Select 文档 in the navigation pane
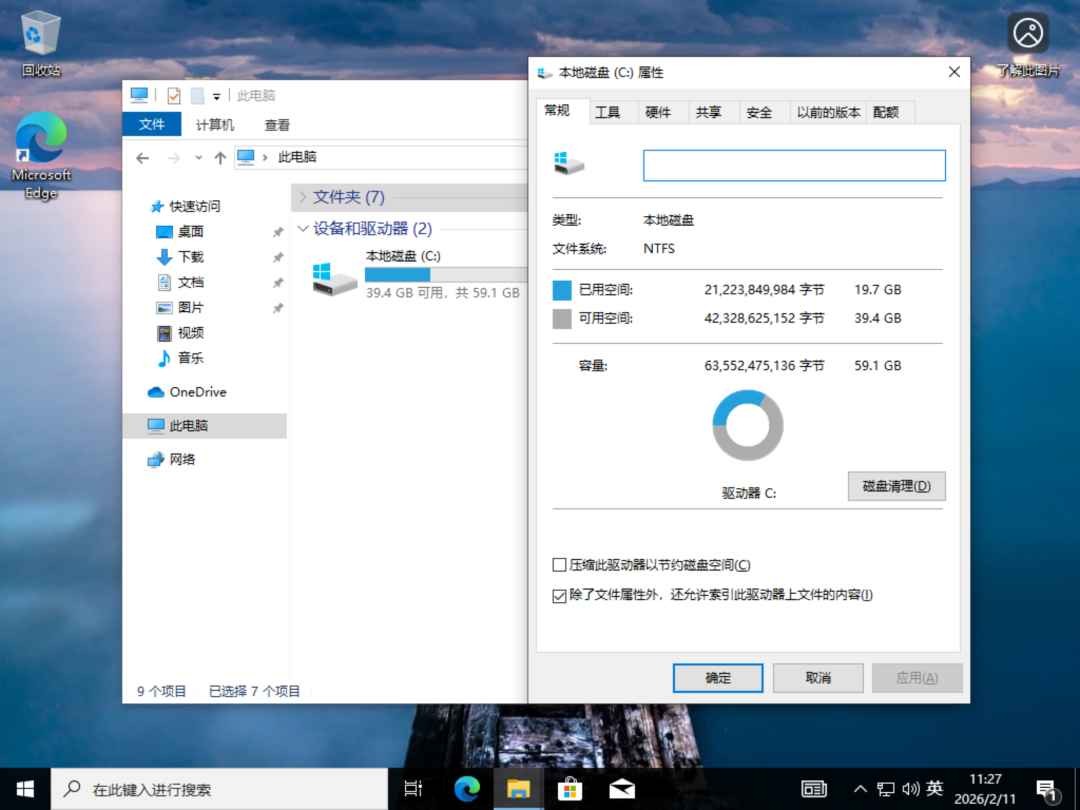 click(x=191, y=282)
